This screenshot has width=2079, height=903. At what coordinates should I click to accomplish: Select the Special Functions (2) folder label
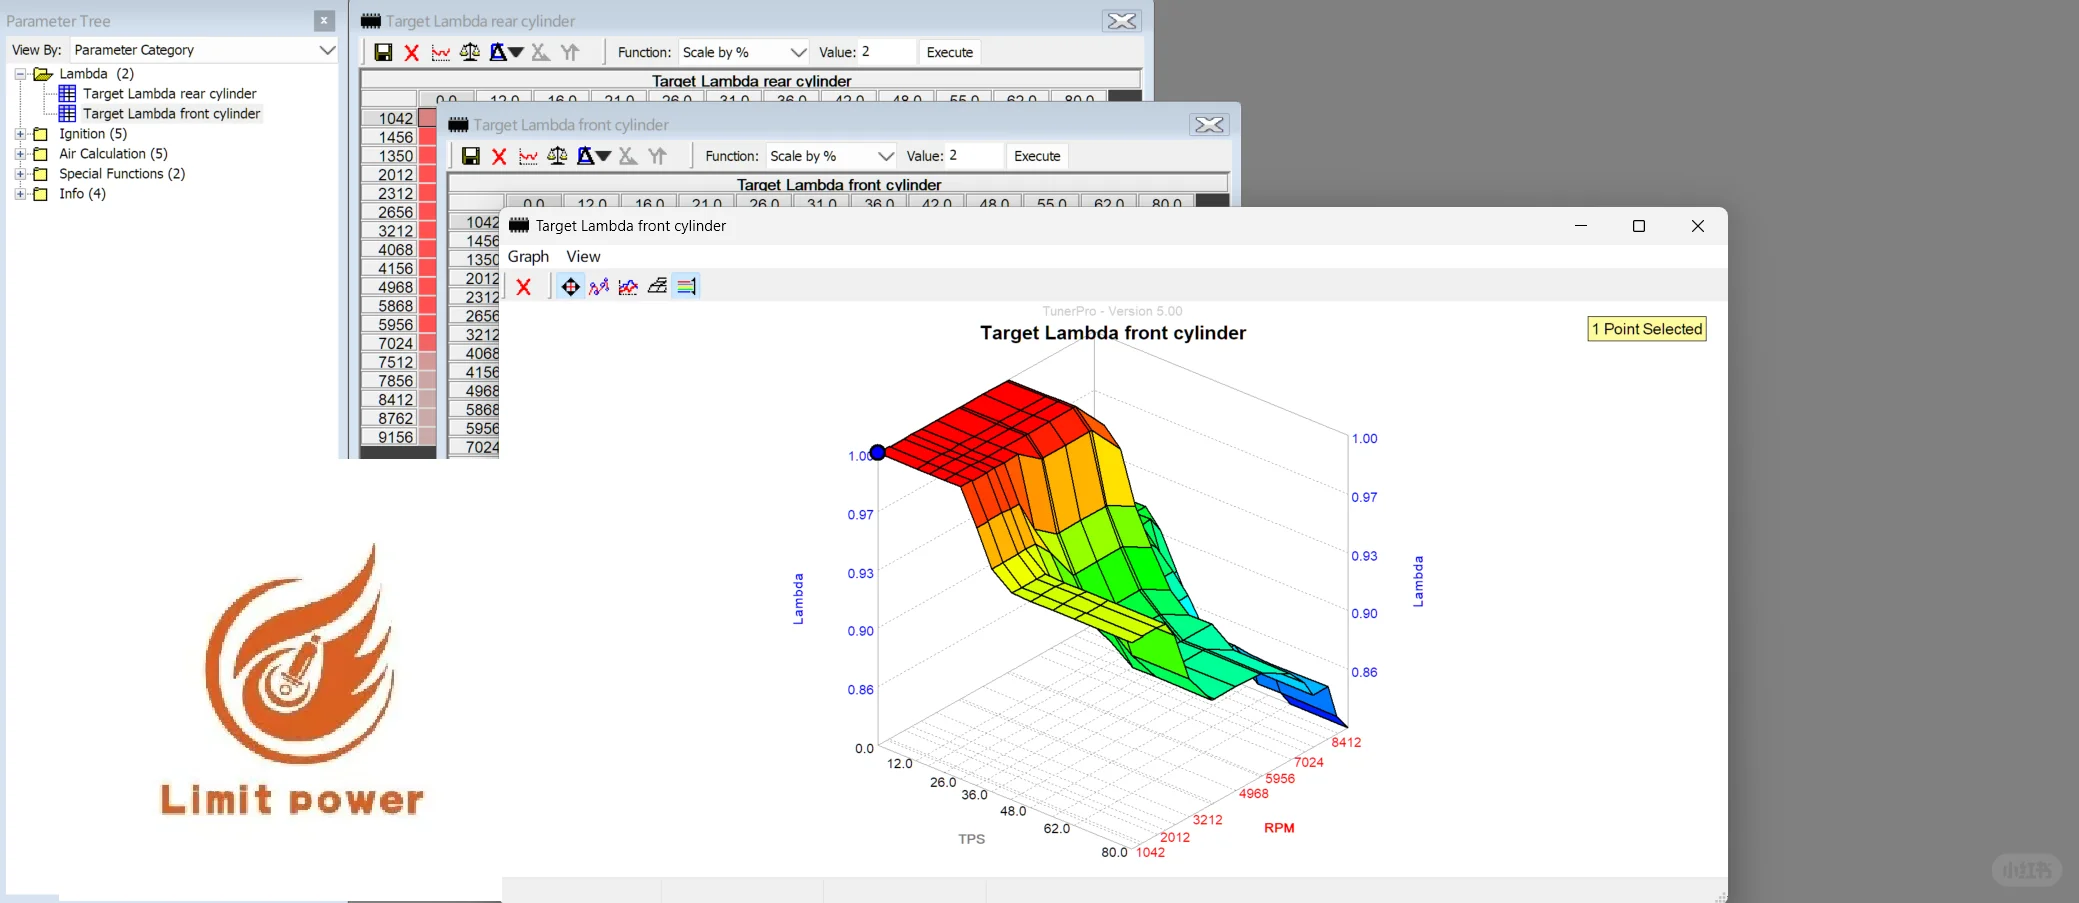pos(122,174)
